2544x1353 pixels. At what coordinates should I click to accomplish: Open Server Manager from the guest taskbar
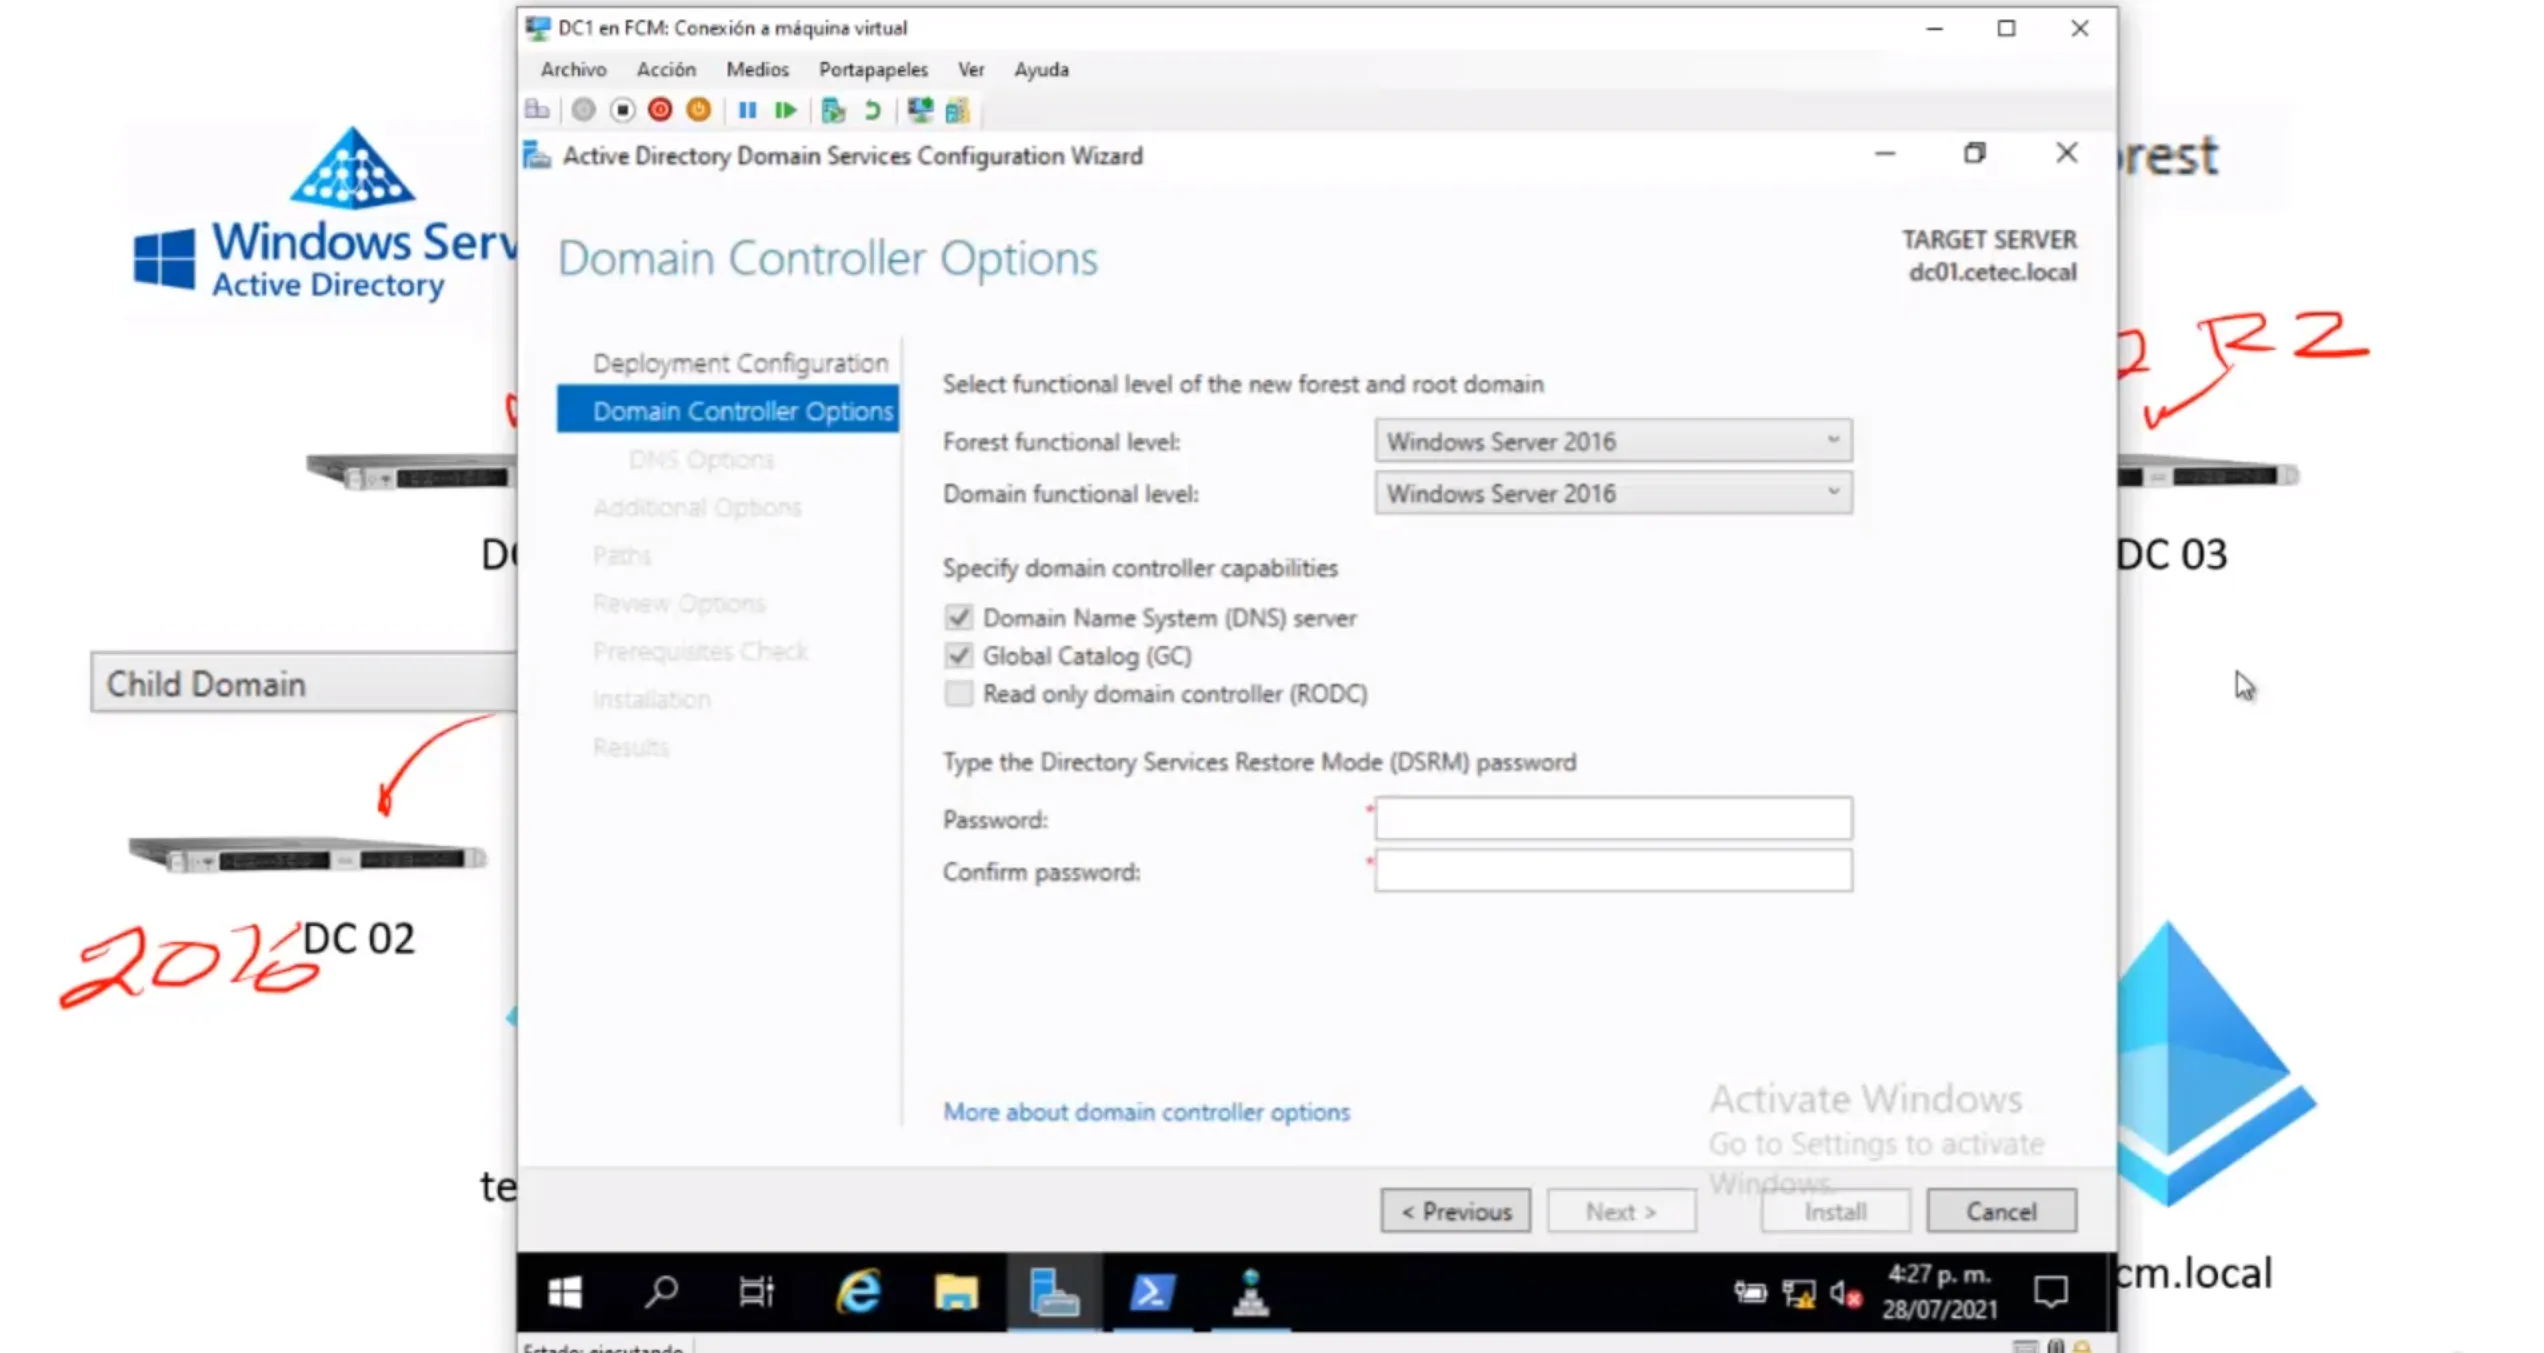point(1054,1292)
